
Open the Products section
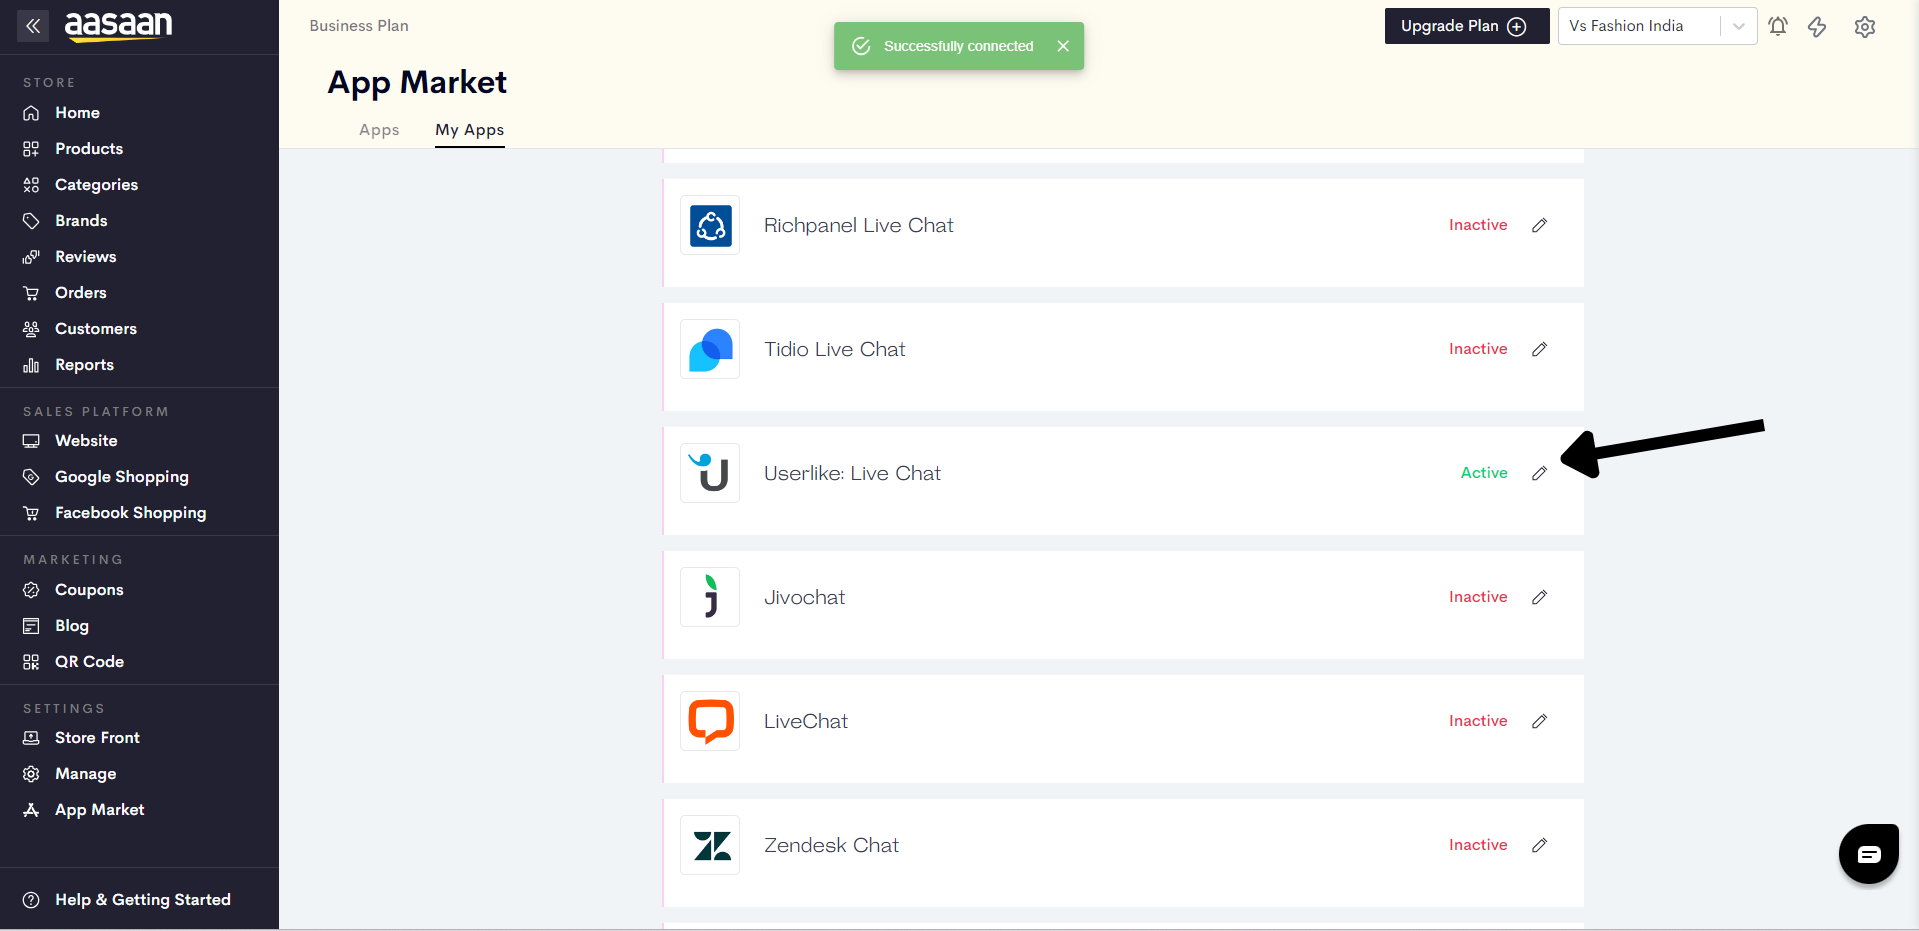[x=89, y=149]
